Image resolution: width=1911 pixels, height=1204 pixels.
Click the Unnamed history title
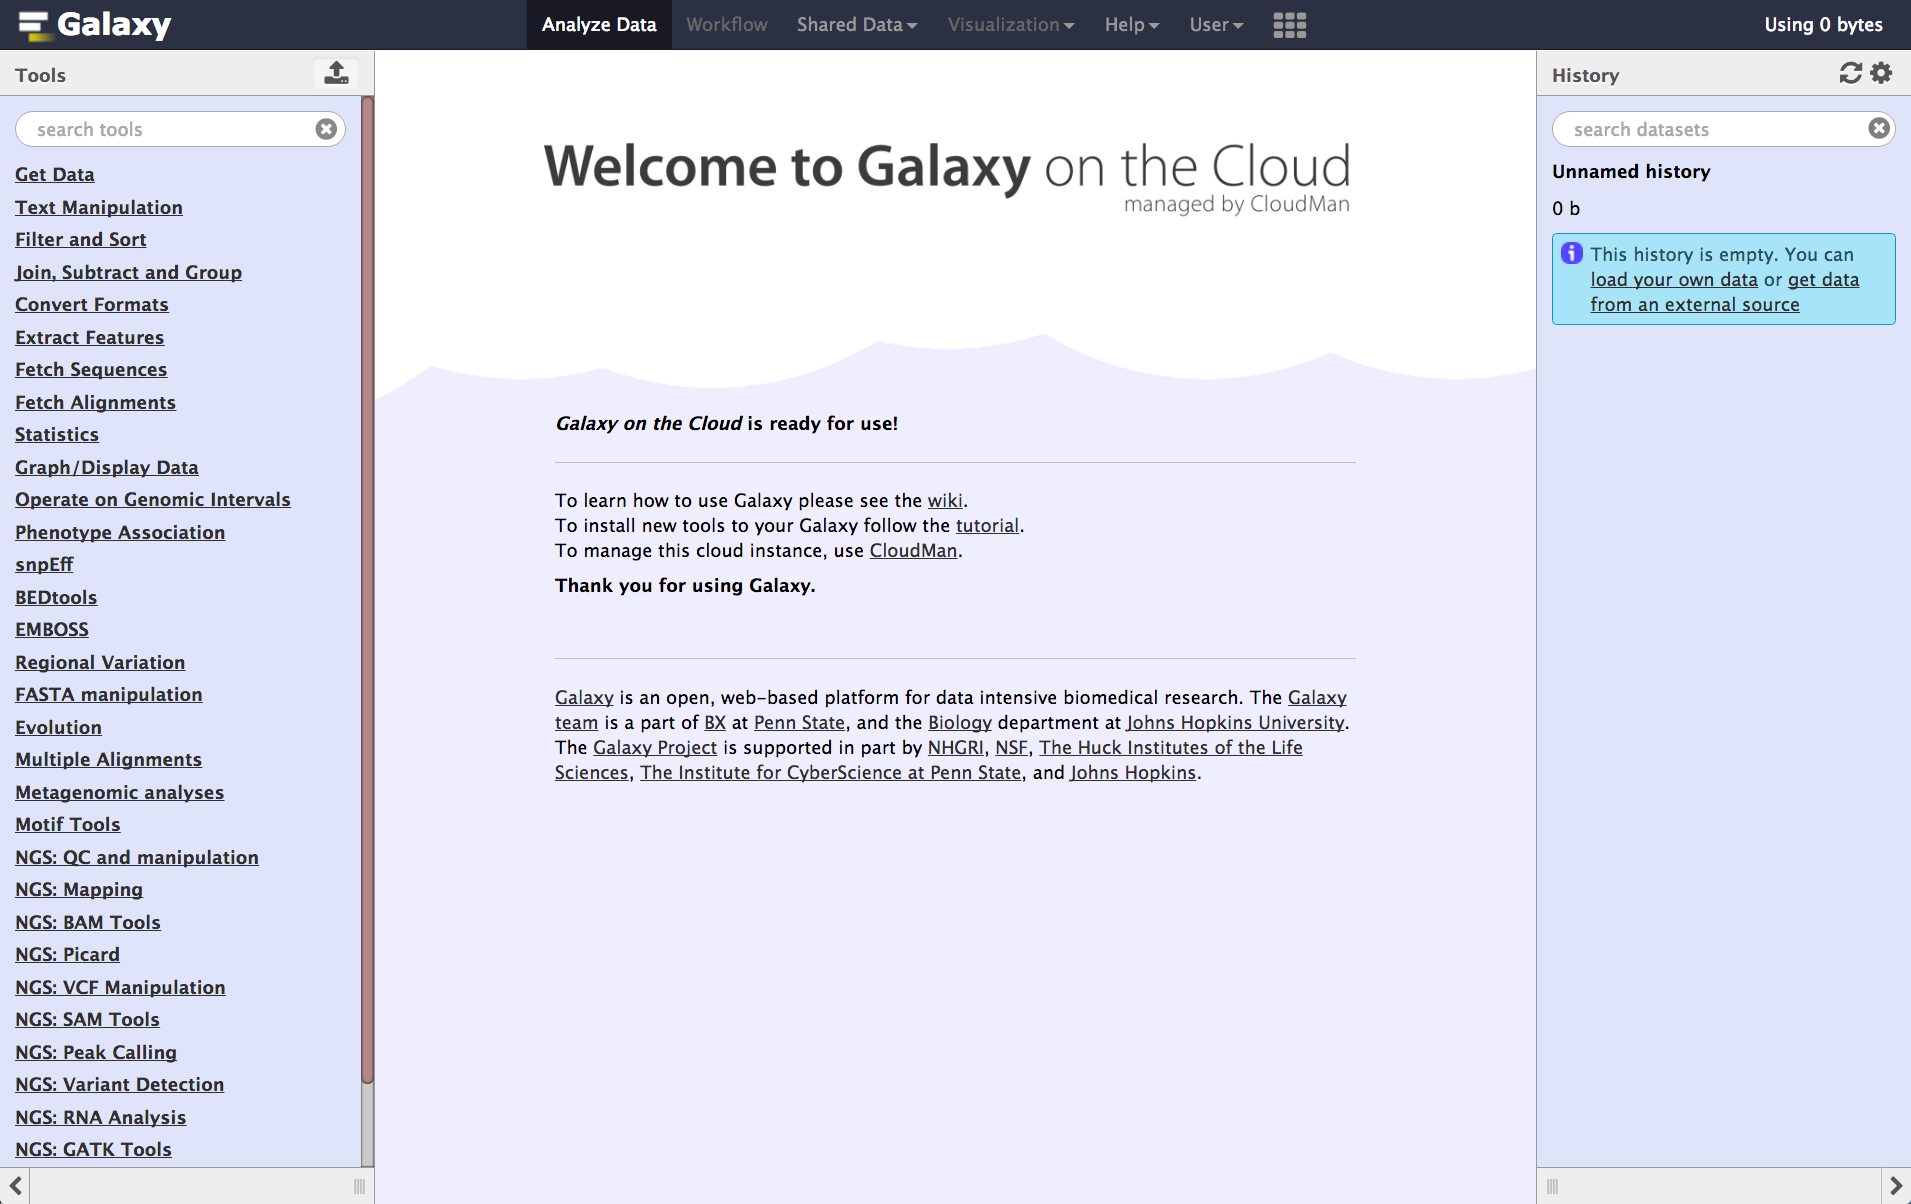pos(1631,171)
